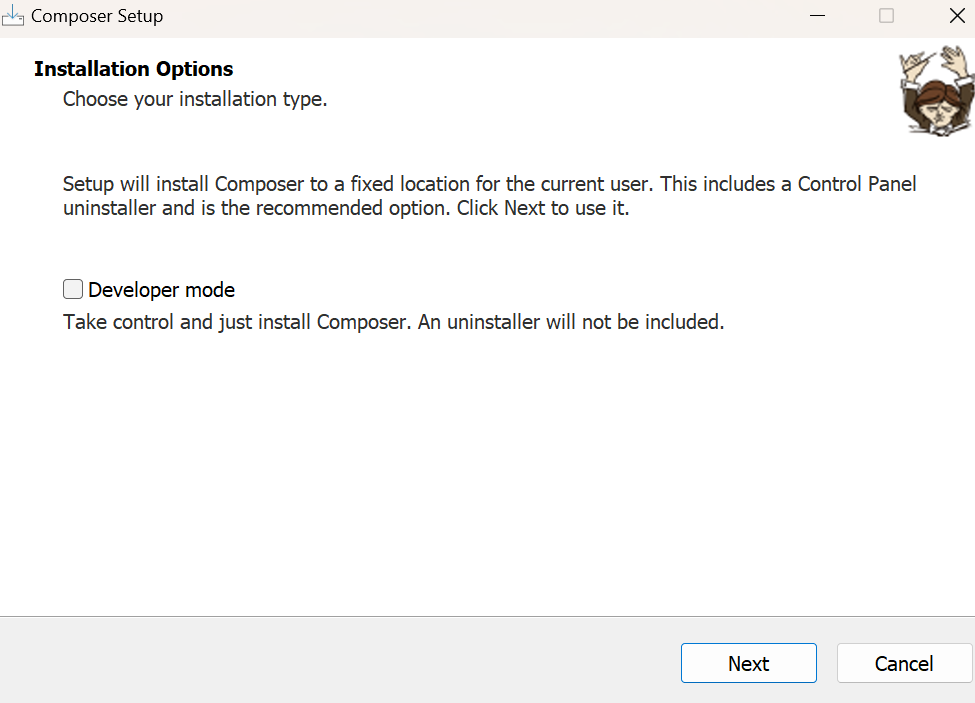This screenshot has width=975, height=703.
Task: Close the Composer Setup window
Action: tap(954, 17)
